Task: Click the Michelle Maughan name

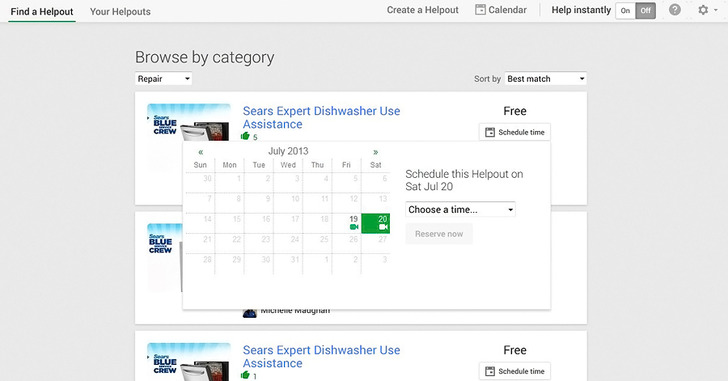Action: coord(295,310)
